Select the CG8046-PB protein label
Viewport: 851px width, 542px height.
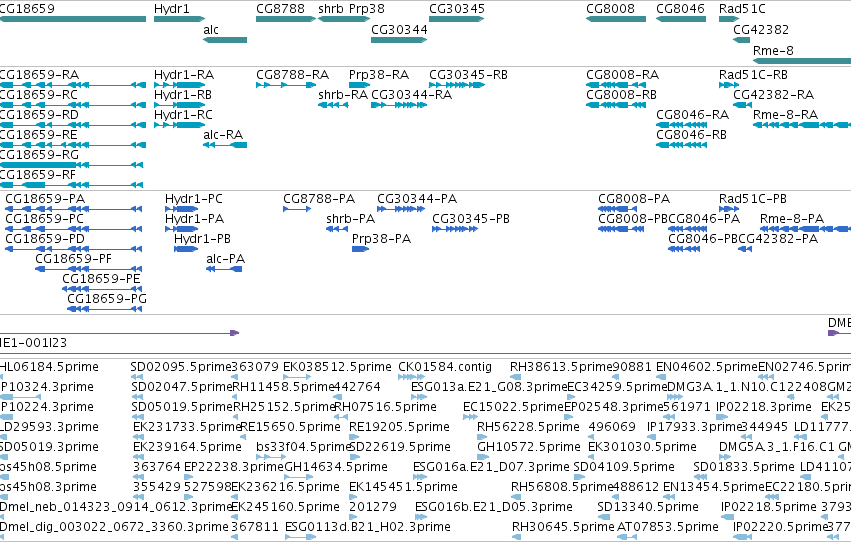pos(703,239)
